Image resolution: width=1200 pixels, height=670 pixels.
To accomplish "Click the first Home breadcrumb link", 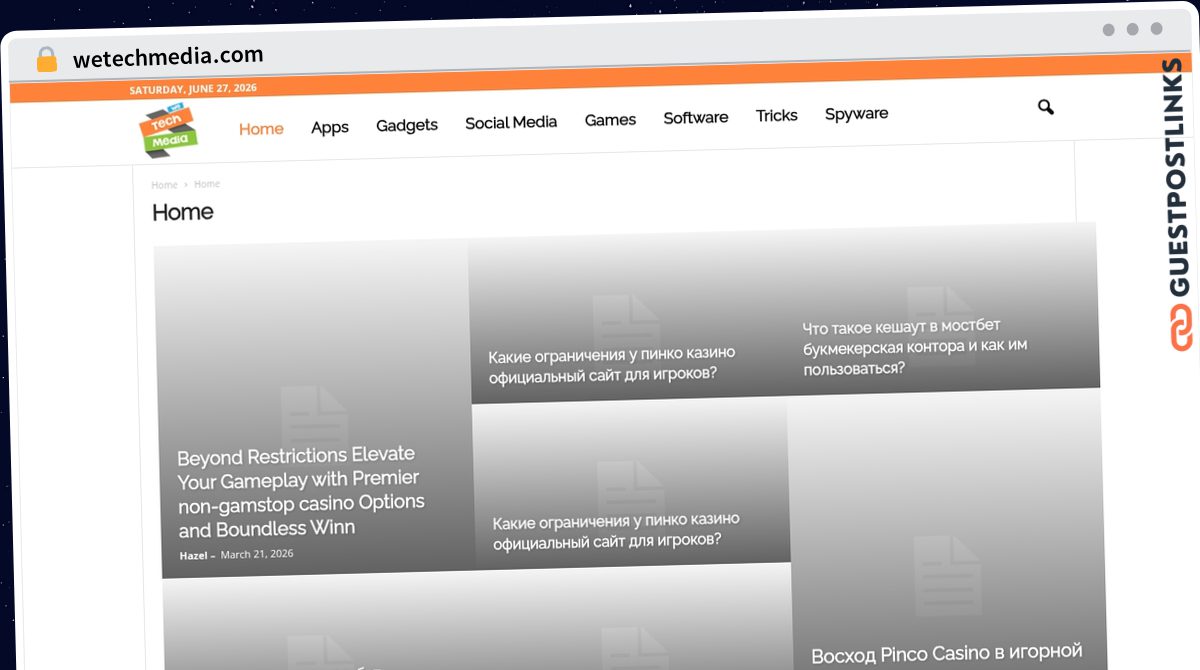I will [x=164, y=185].
